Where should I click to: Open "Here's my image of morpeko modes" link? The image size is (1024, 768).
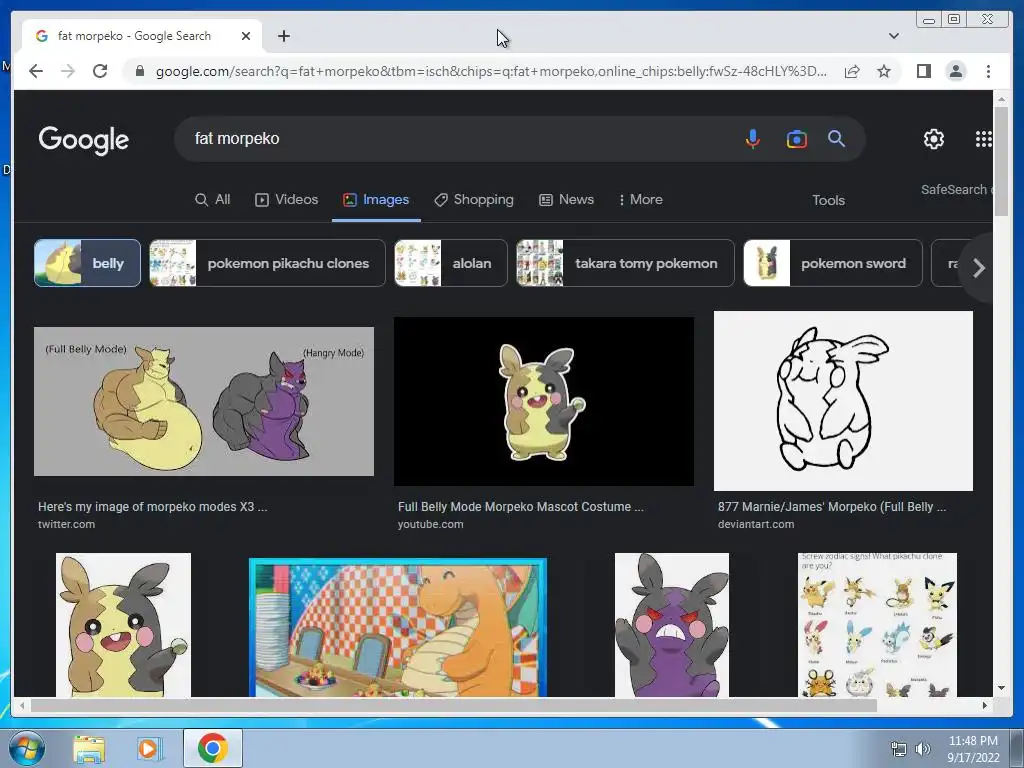click(x=152, y=507)
